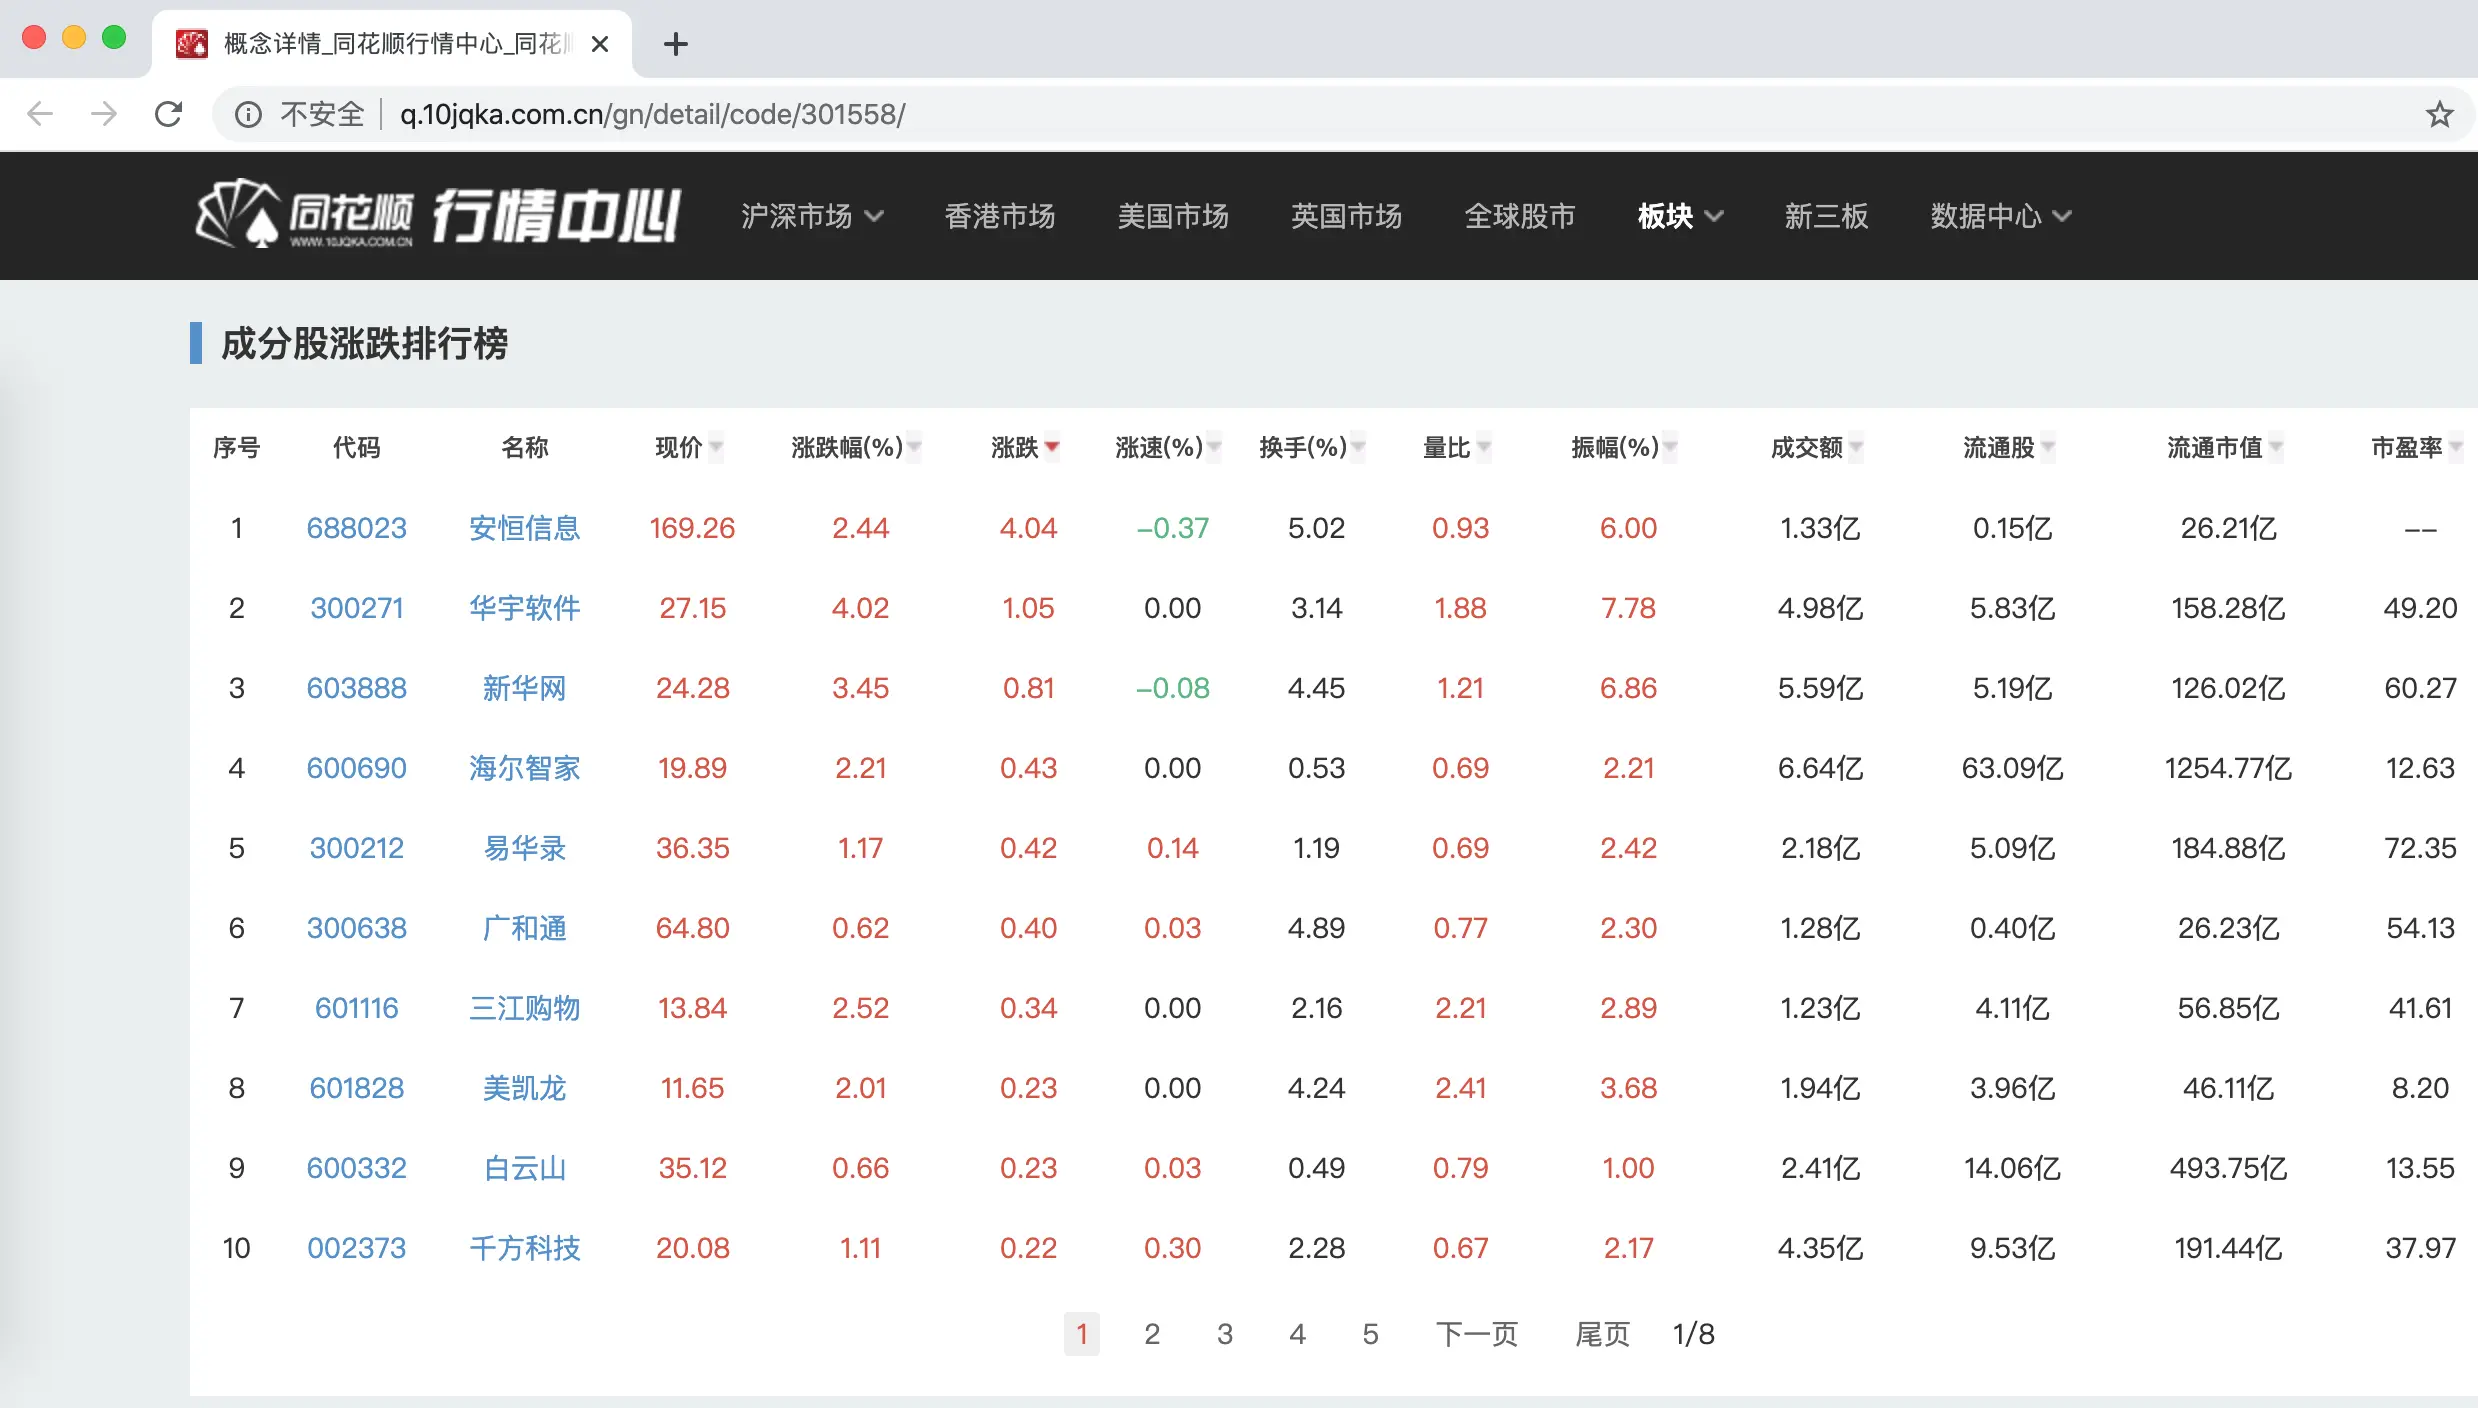The image size is (2478, 1408).
Task: Sort by 涨跌幅(%) column arrow
Action: coord(913,447)
